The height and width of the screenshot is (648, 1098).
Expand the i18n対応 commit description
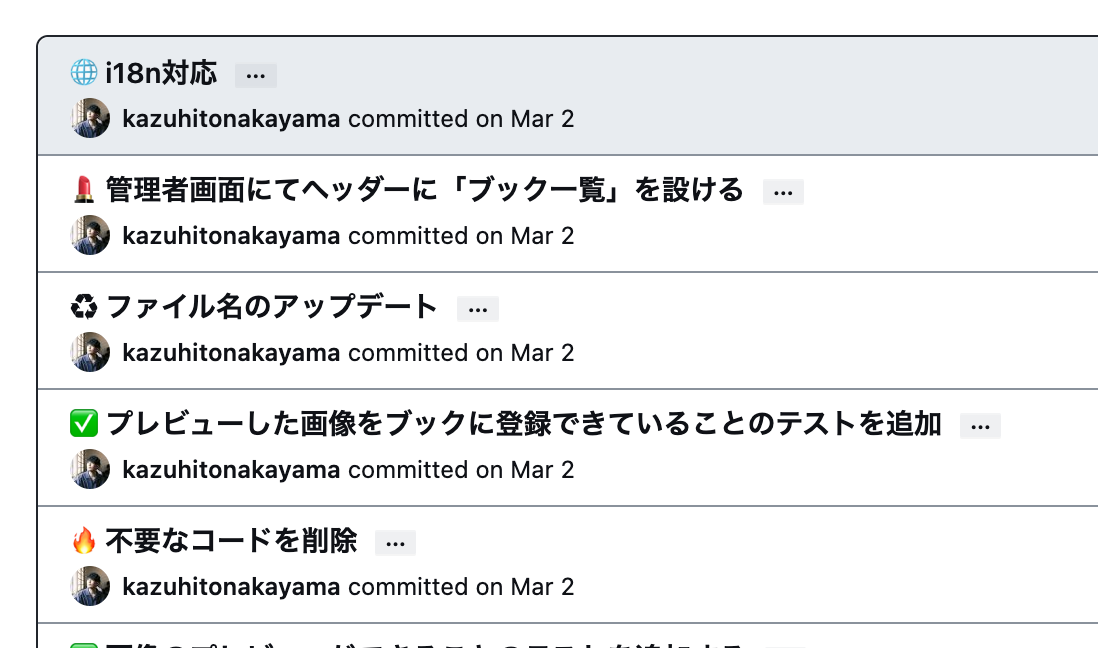click(256, 74)
